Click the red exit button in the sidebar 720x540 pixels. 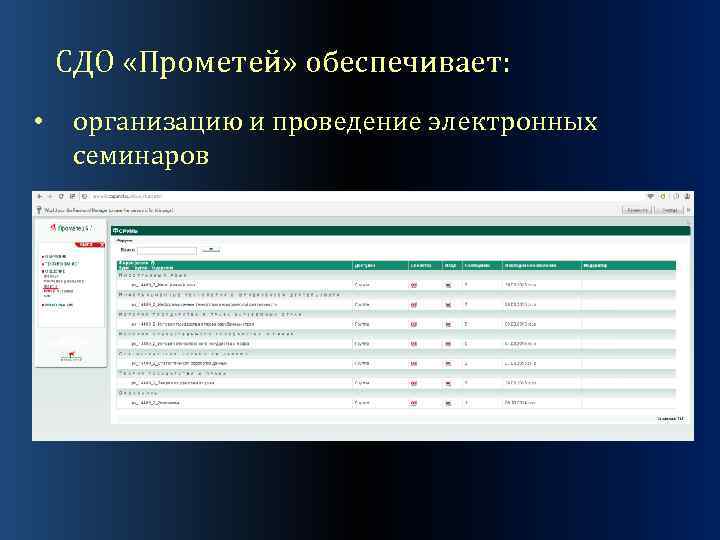click(89, 245)
